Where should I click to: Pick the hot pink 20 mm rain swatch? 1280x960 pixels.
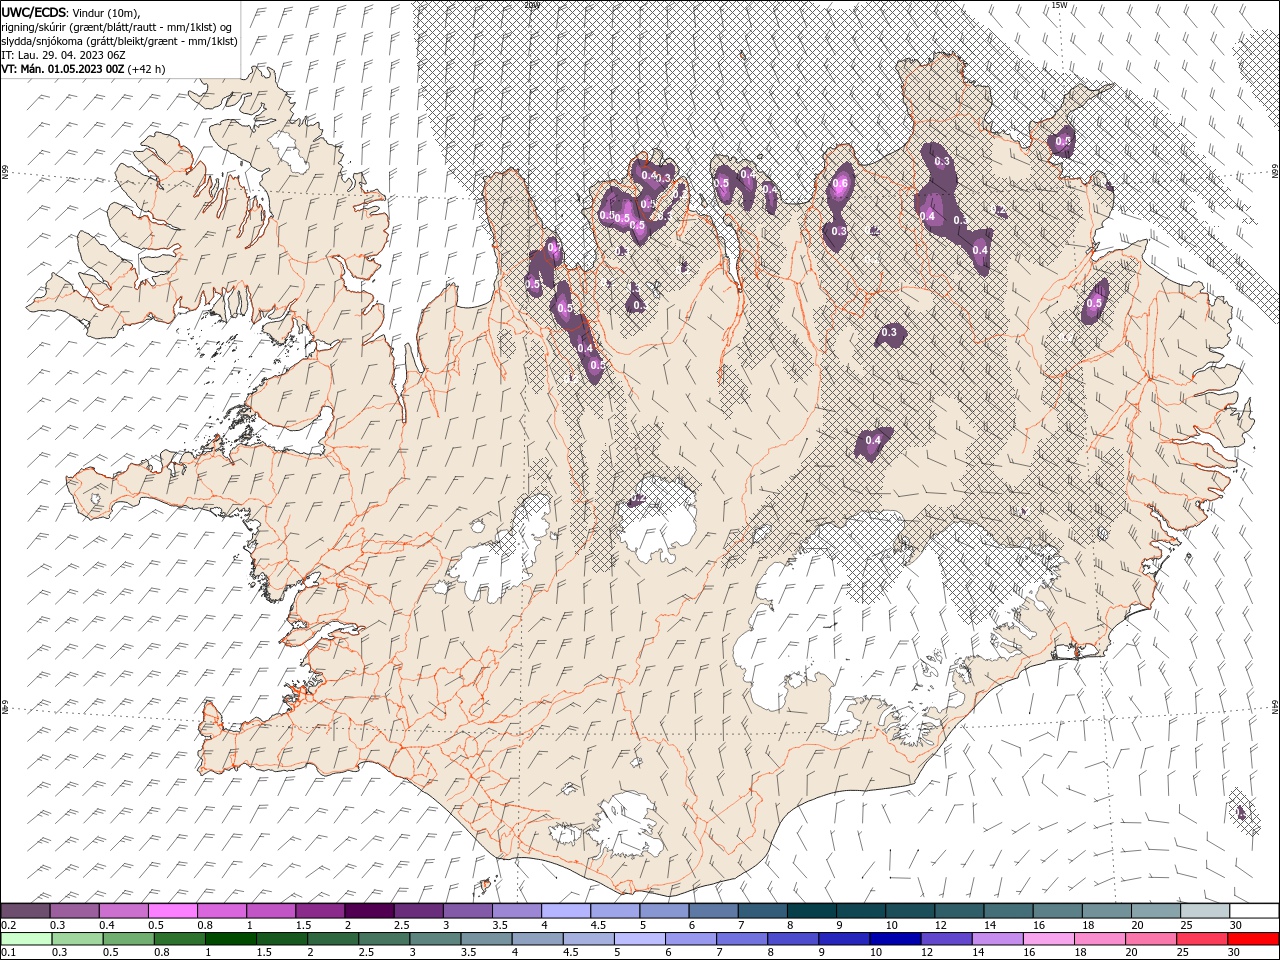pyautogui.click(x=1152, y=939)
